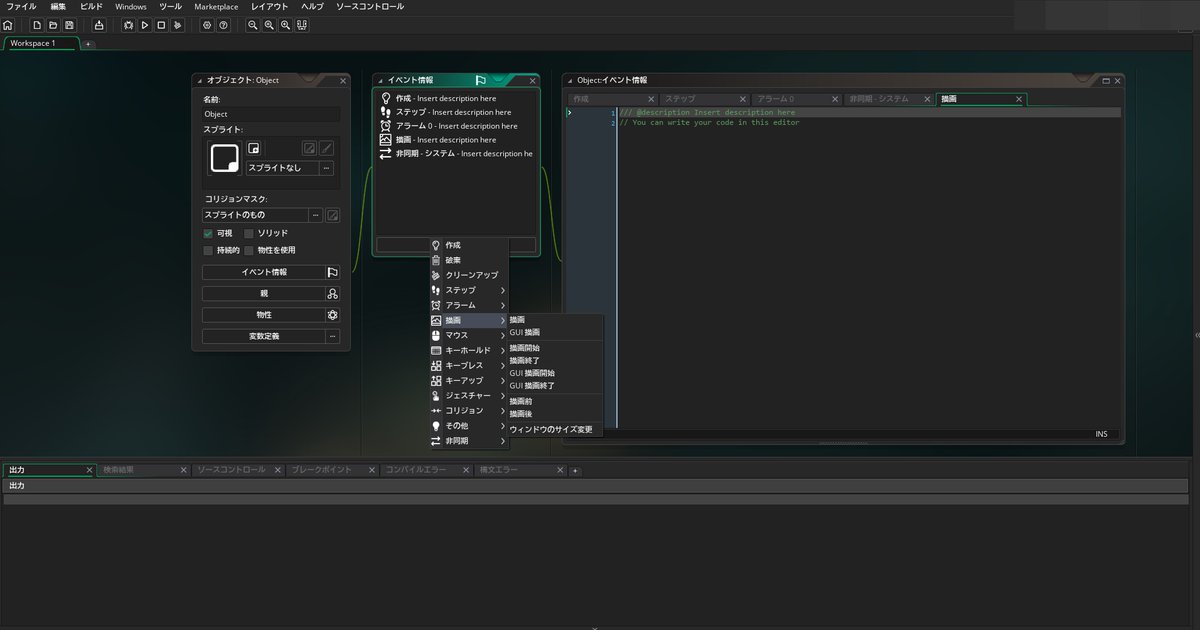Toggle docks with the laptop layout icon
The width and height of the screenshot is (1200, 630).
tap(303, 24)
